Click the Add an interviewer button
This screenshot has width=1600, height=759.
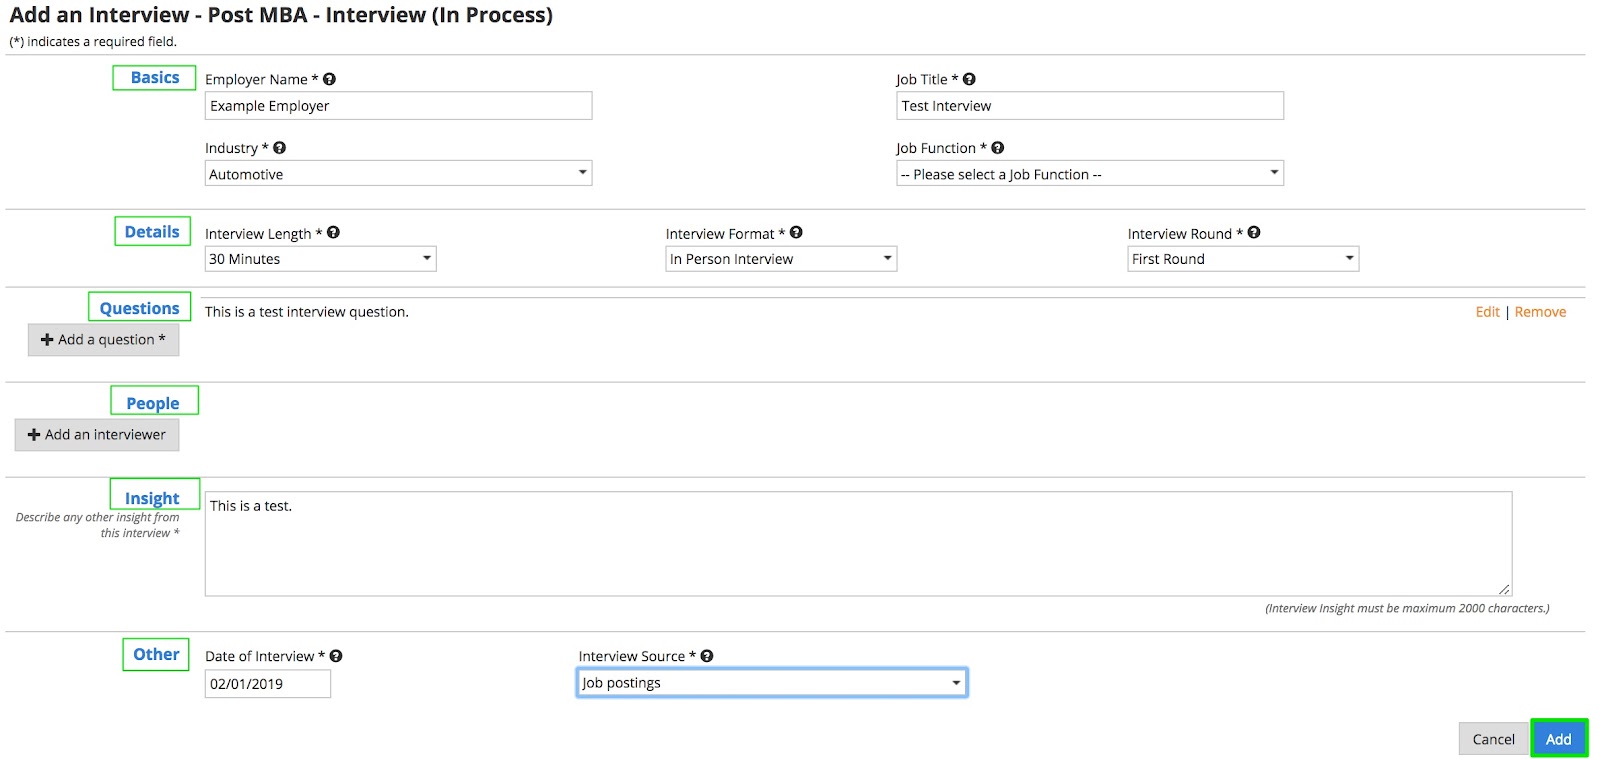[97, 435]
